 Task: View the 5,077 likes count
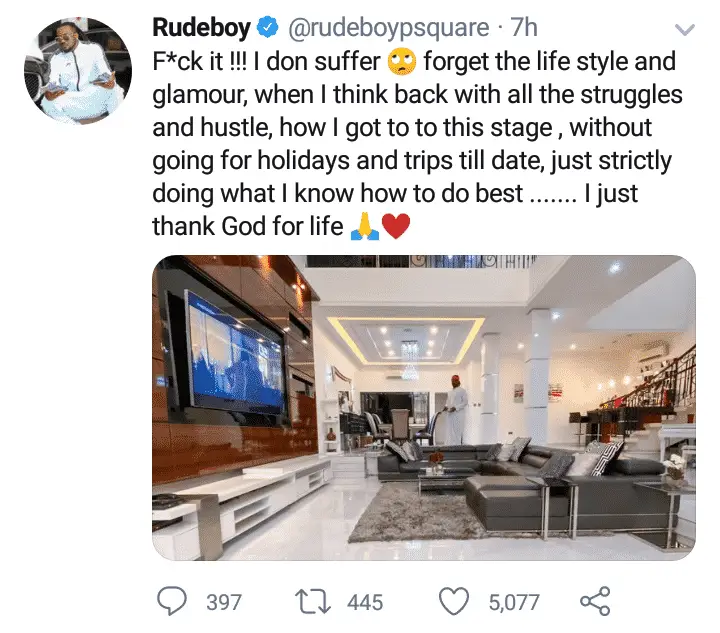(x=514, y=602)
